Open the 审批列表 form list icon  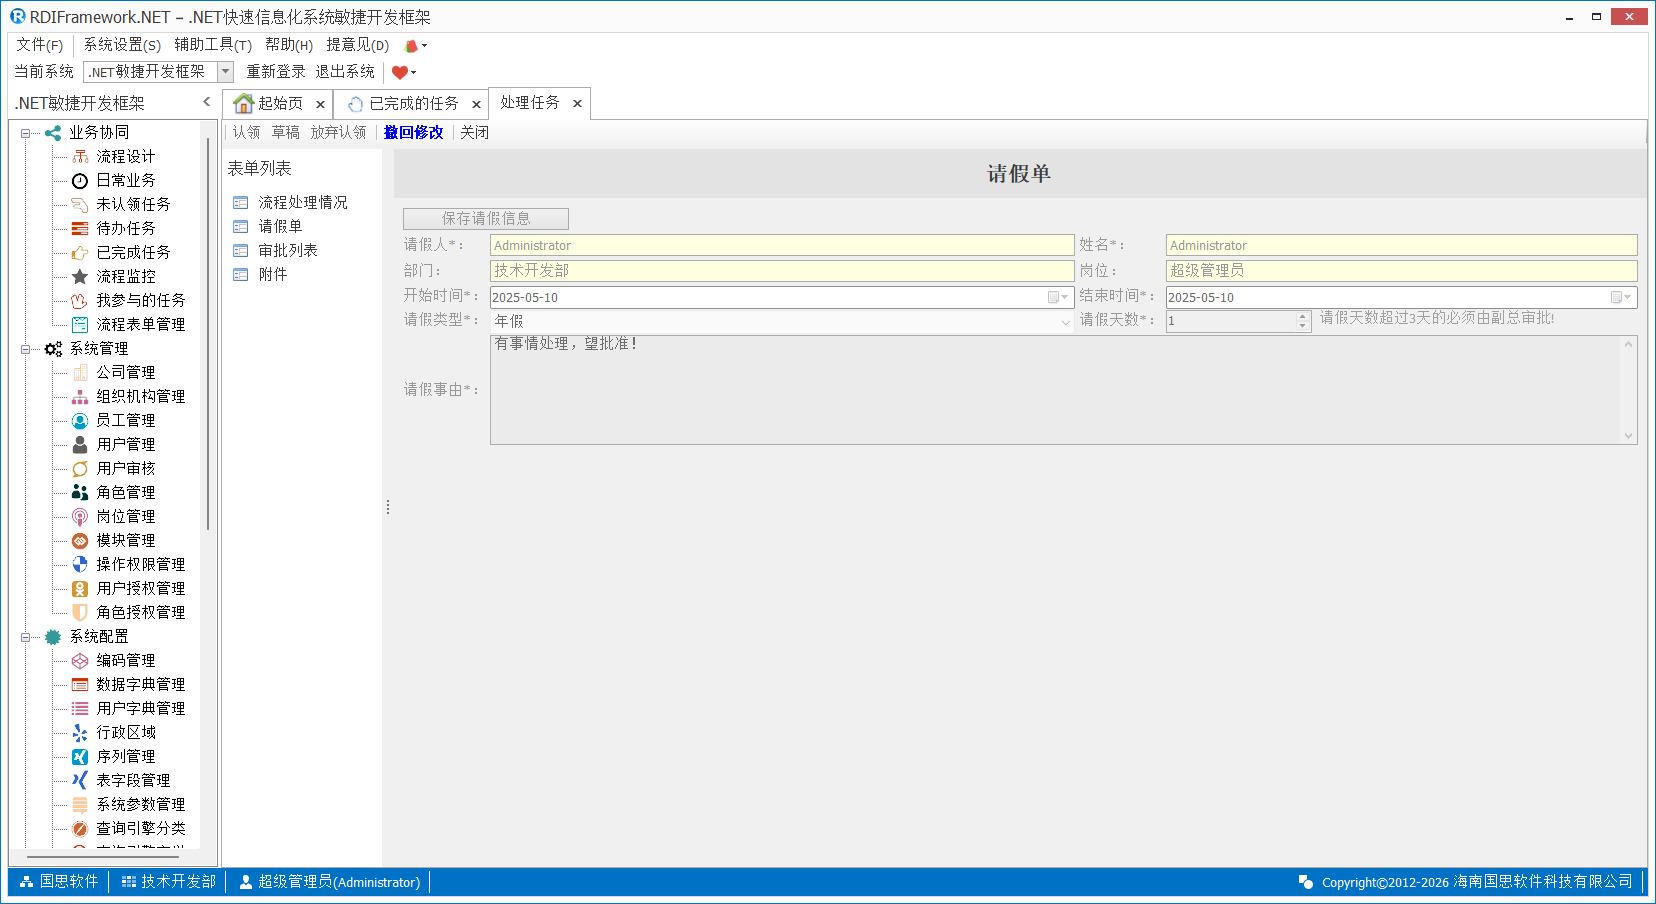241,251
